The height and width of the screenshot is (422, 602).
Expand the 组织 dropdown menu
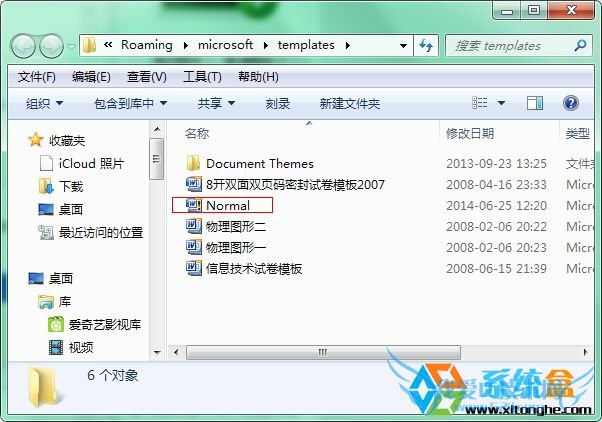(x=45, y=103)
